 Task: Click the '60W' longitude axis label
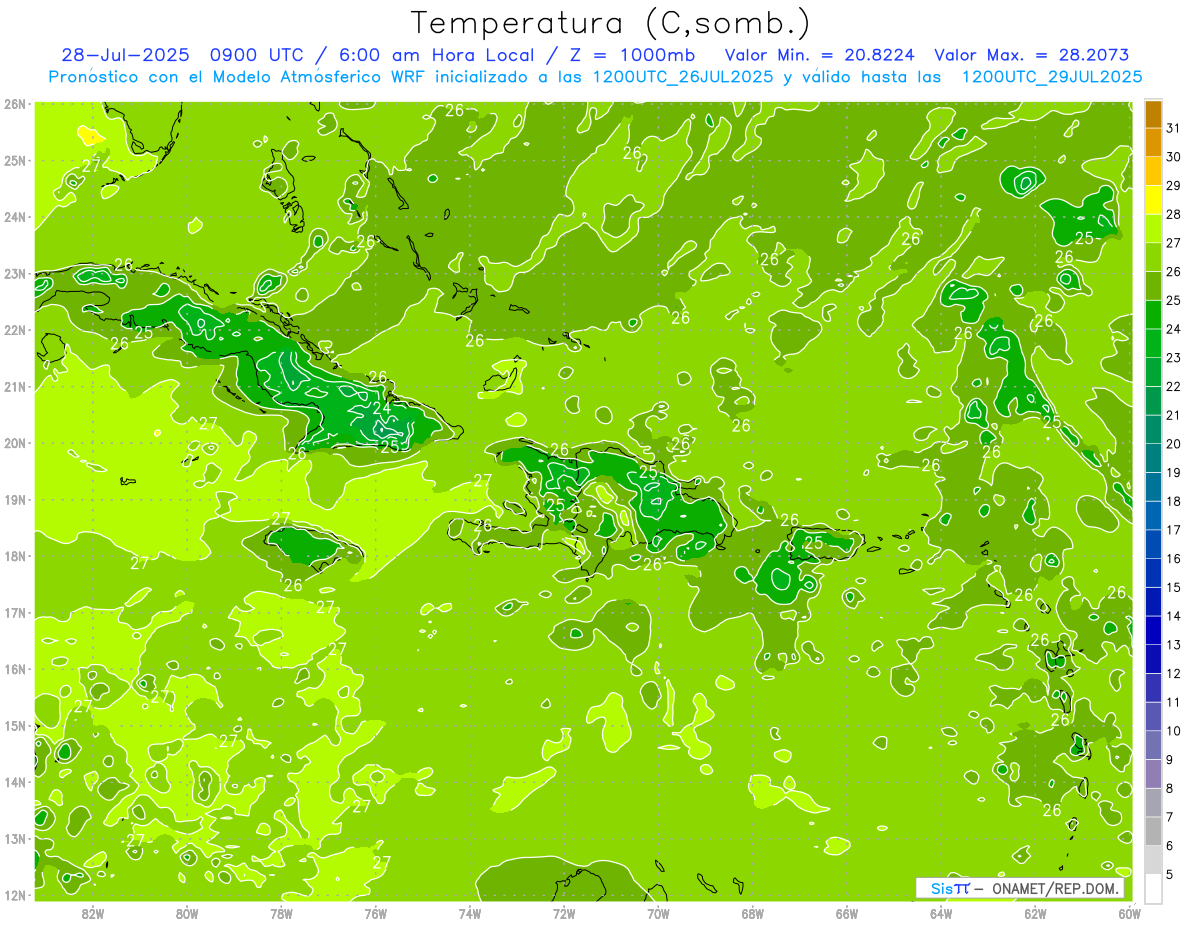point(1129,913)
